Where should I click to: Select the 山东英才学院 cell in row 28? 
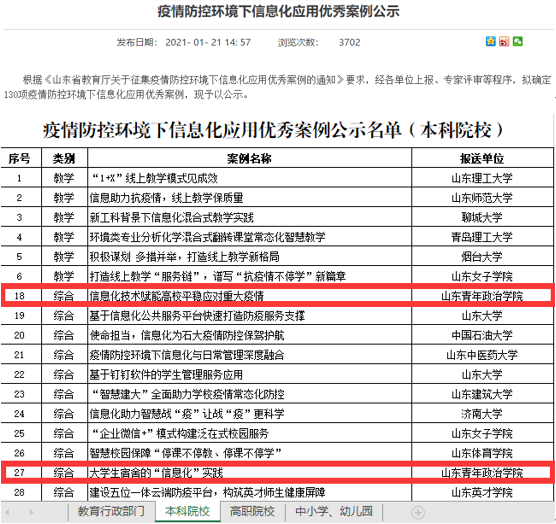482,492
